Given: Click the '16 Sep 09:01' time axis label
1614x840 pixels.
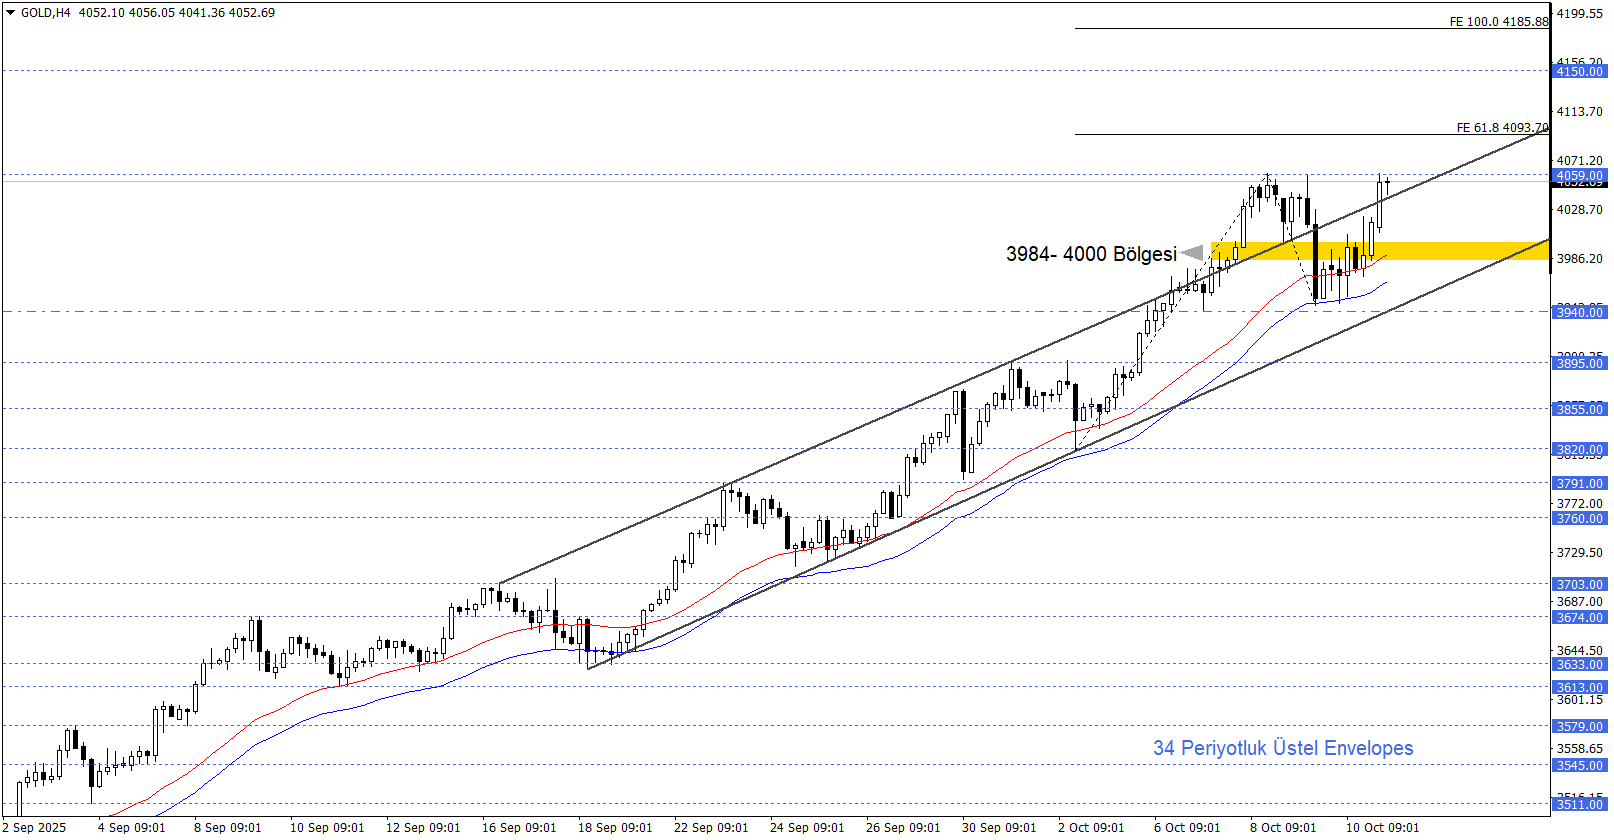Looking at the screenshot, I should click(518, 827).
